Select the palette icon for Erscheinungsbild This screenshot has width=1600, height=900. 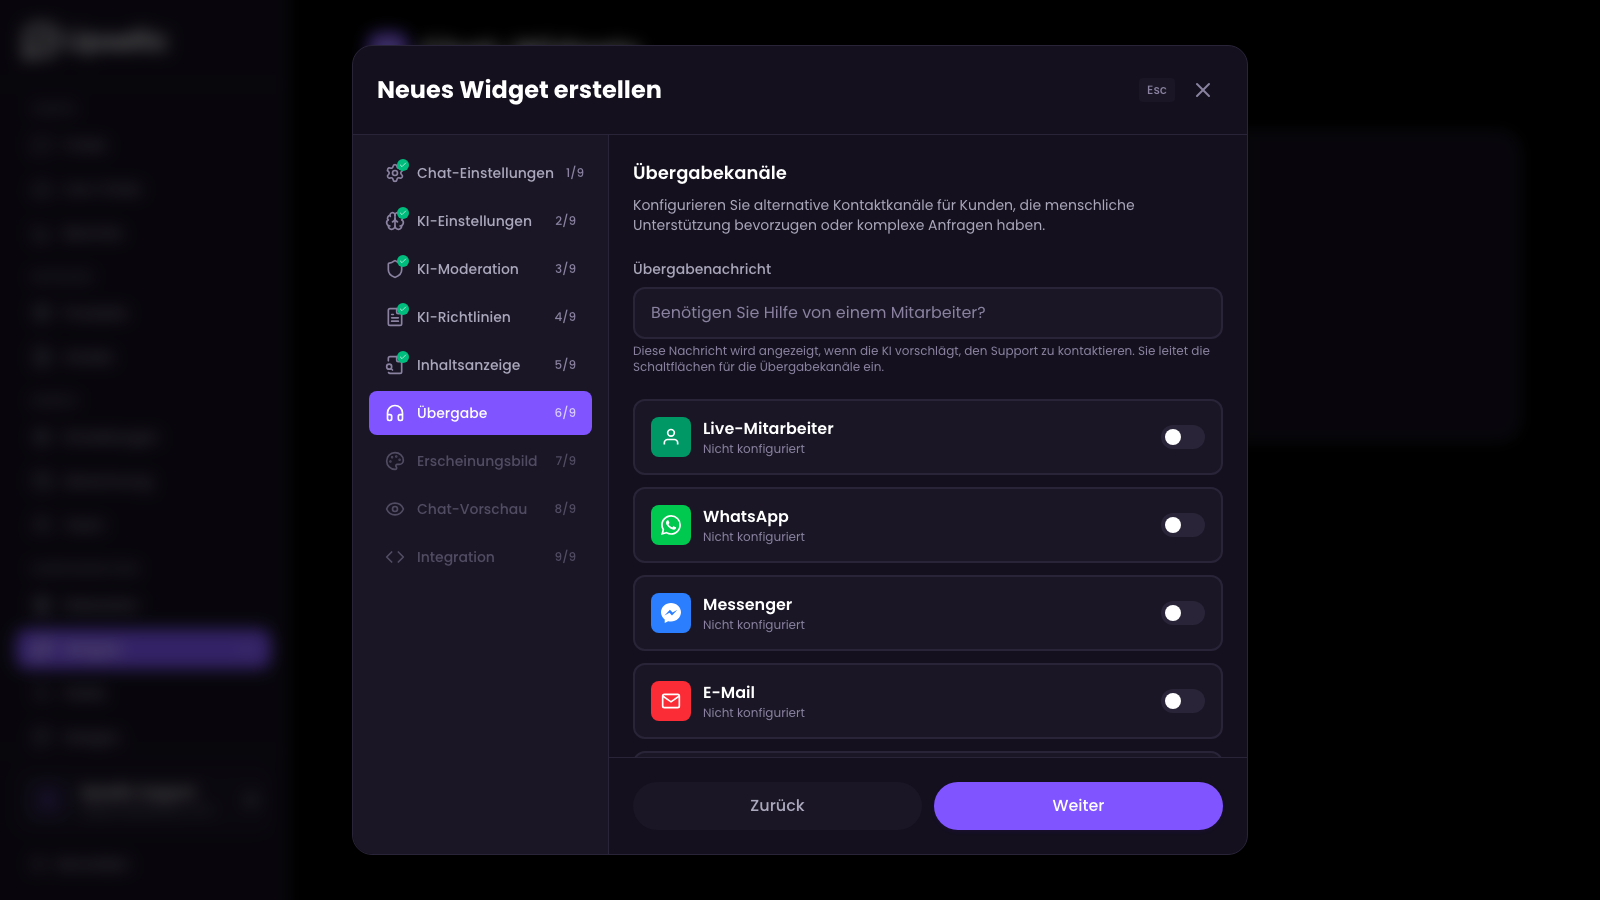(x=396, y=460)
